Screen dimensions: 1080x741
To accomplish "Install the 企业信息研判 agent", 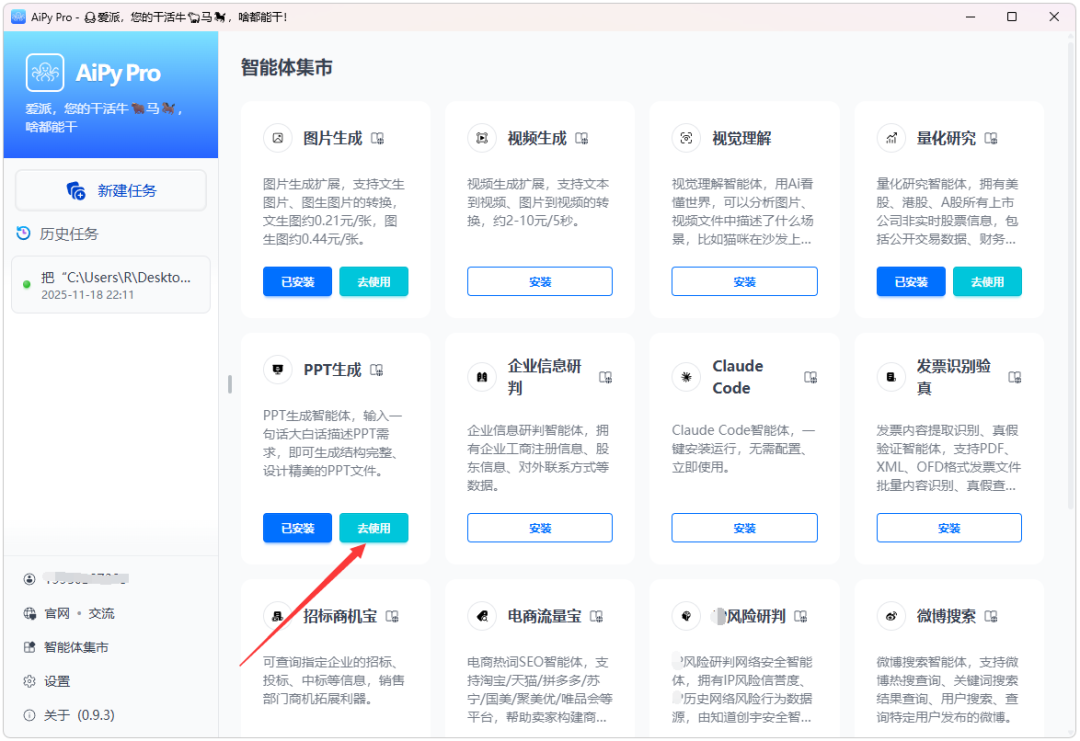I will pos(540,528).
